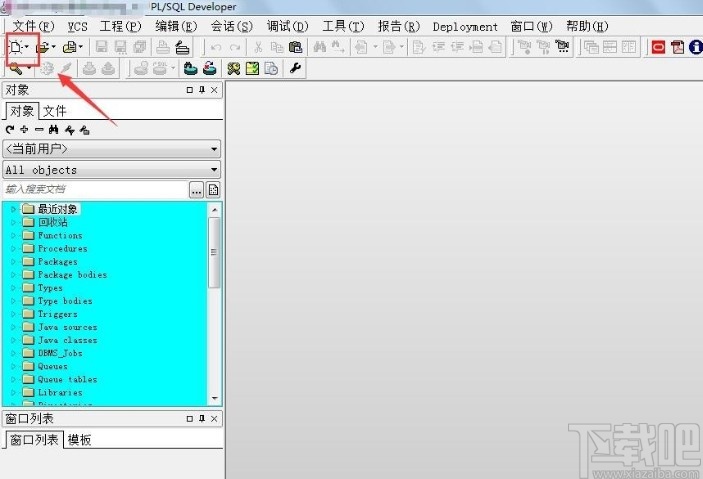Screen dimensions: 703x479
Task: Open the 编辑(E) menu
Action: coord(176,26)
